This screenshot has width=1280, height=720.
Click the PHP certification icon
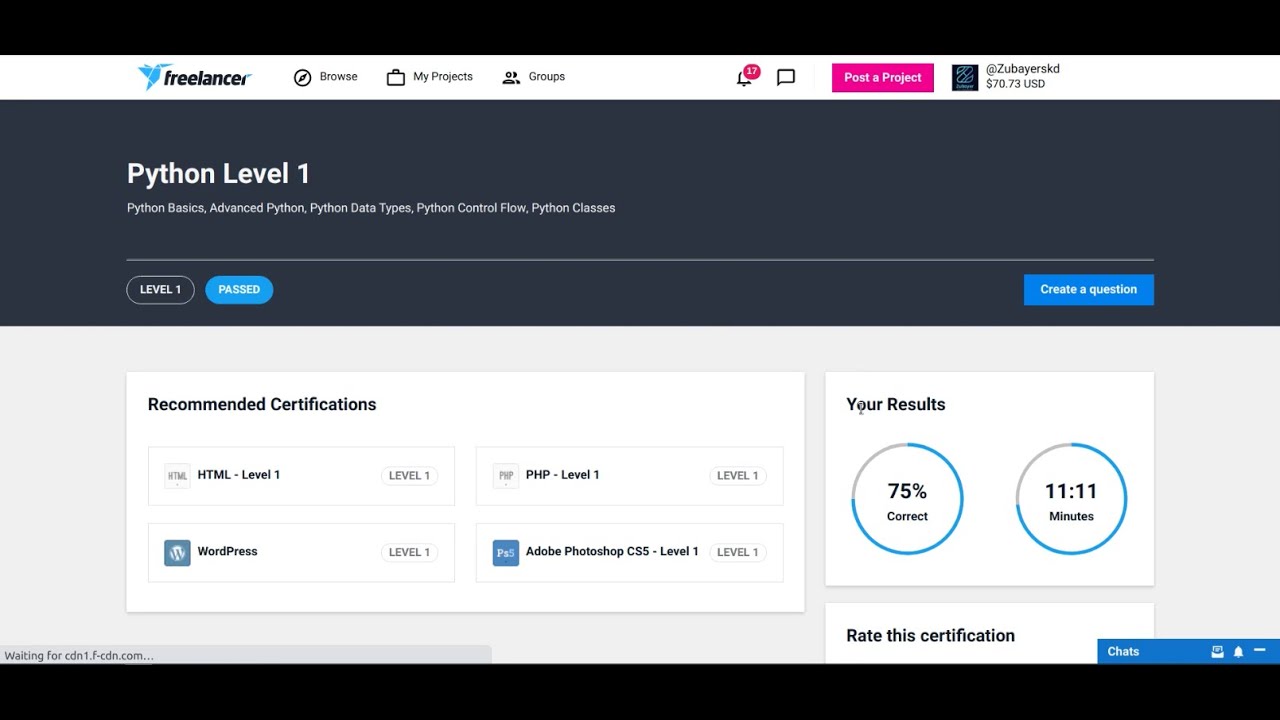(x=506, y=475)
